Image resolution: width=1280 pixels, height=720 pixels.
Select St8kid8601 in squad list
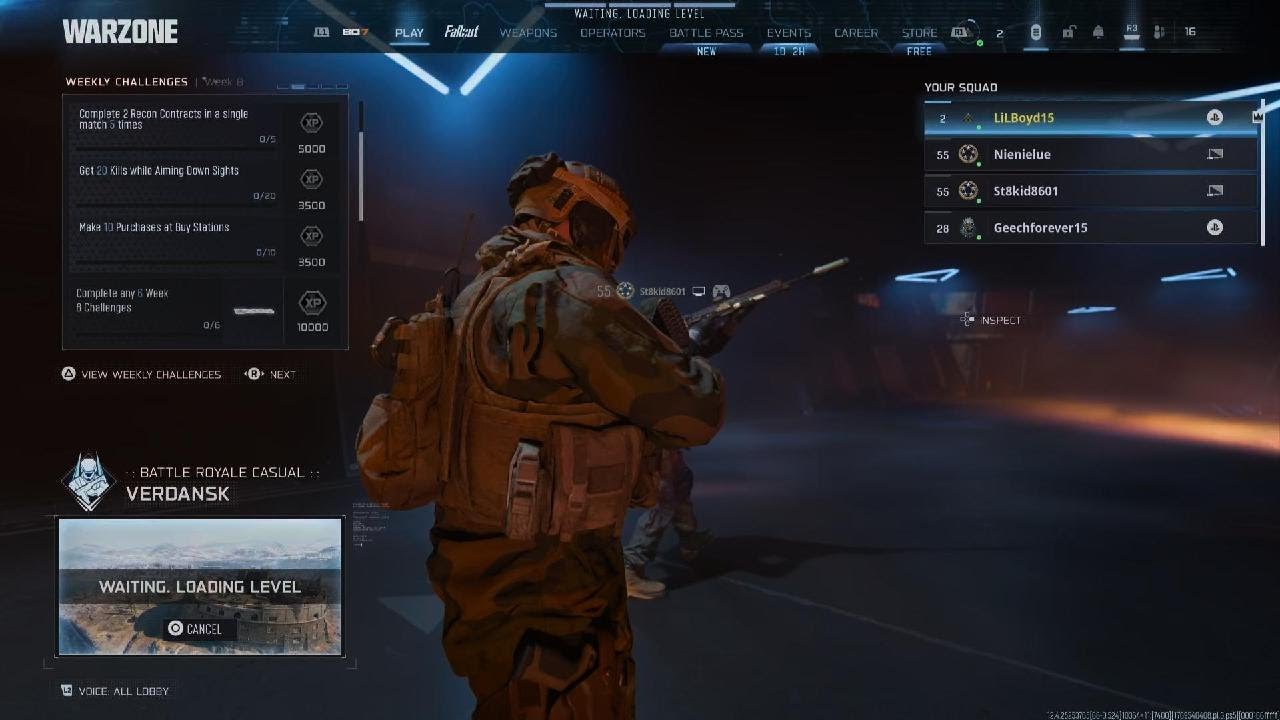pos(1090,191)
